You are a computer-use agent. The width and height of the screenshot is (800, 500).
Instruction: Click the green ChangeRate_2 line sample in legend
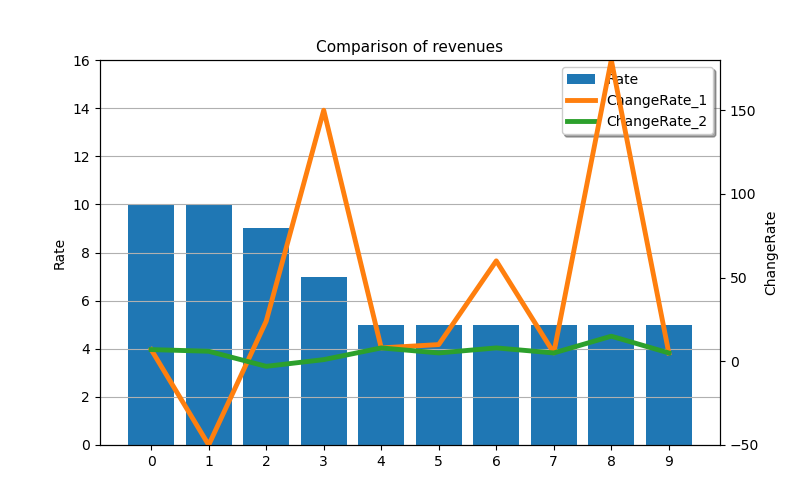(582, 121)
